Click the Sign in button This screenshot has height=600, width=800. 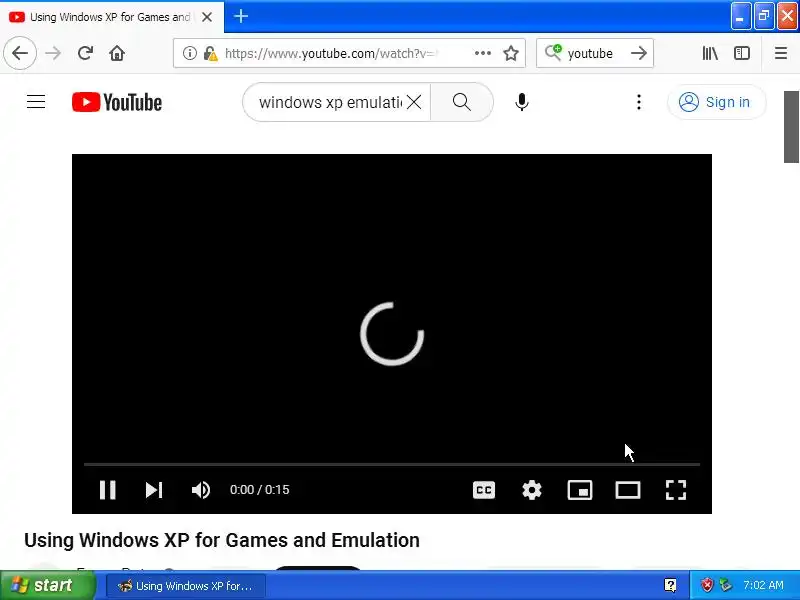(716, 102)
